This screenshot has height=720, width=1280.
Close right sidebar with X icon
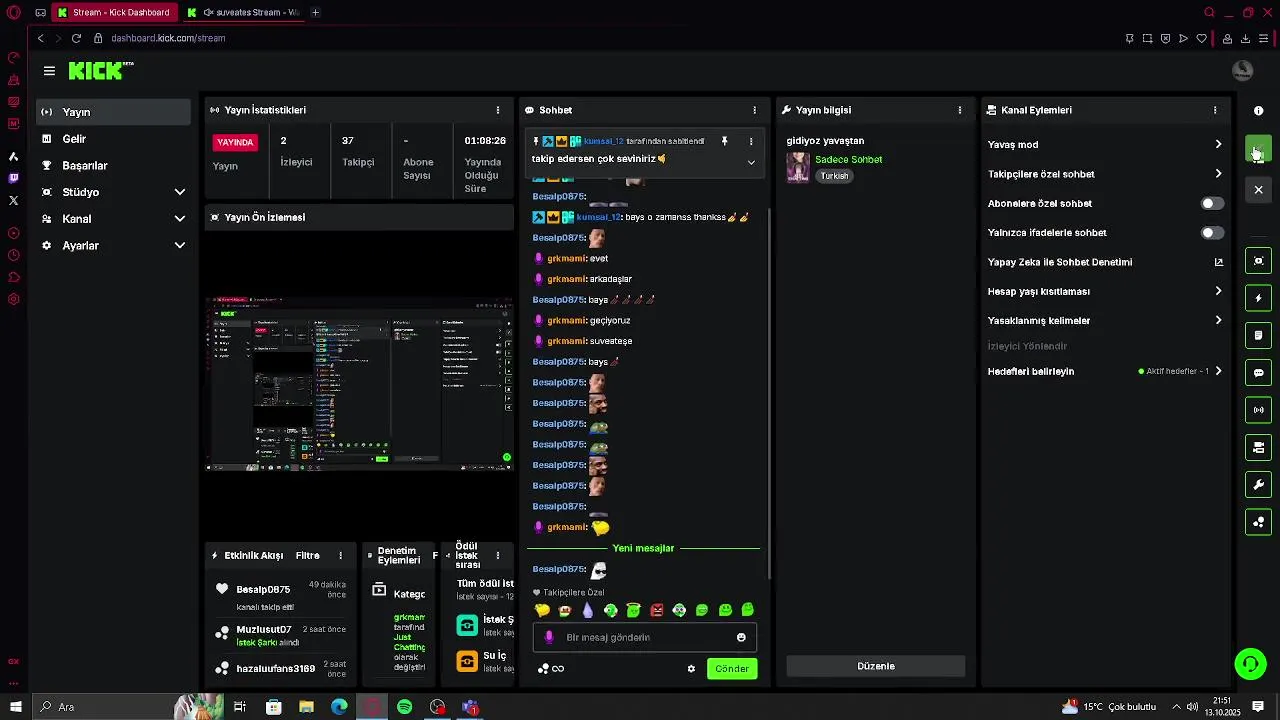coord(1259,189)
